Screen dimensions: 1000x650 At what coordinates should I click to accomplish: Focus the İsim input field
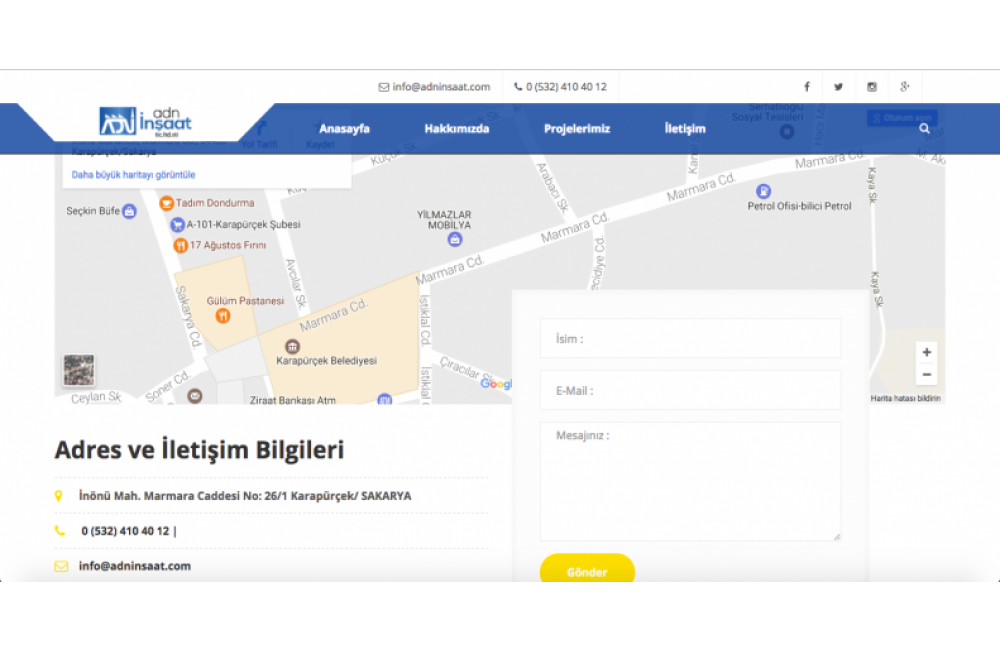pyautogui.click(x=690, y=339)
